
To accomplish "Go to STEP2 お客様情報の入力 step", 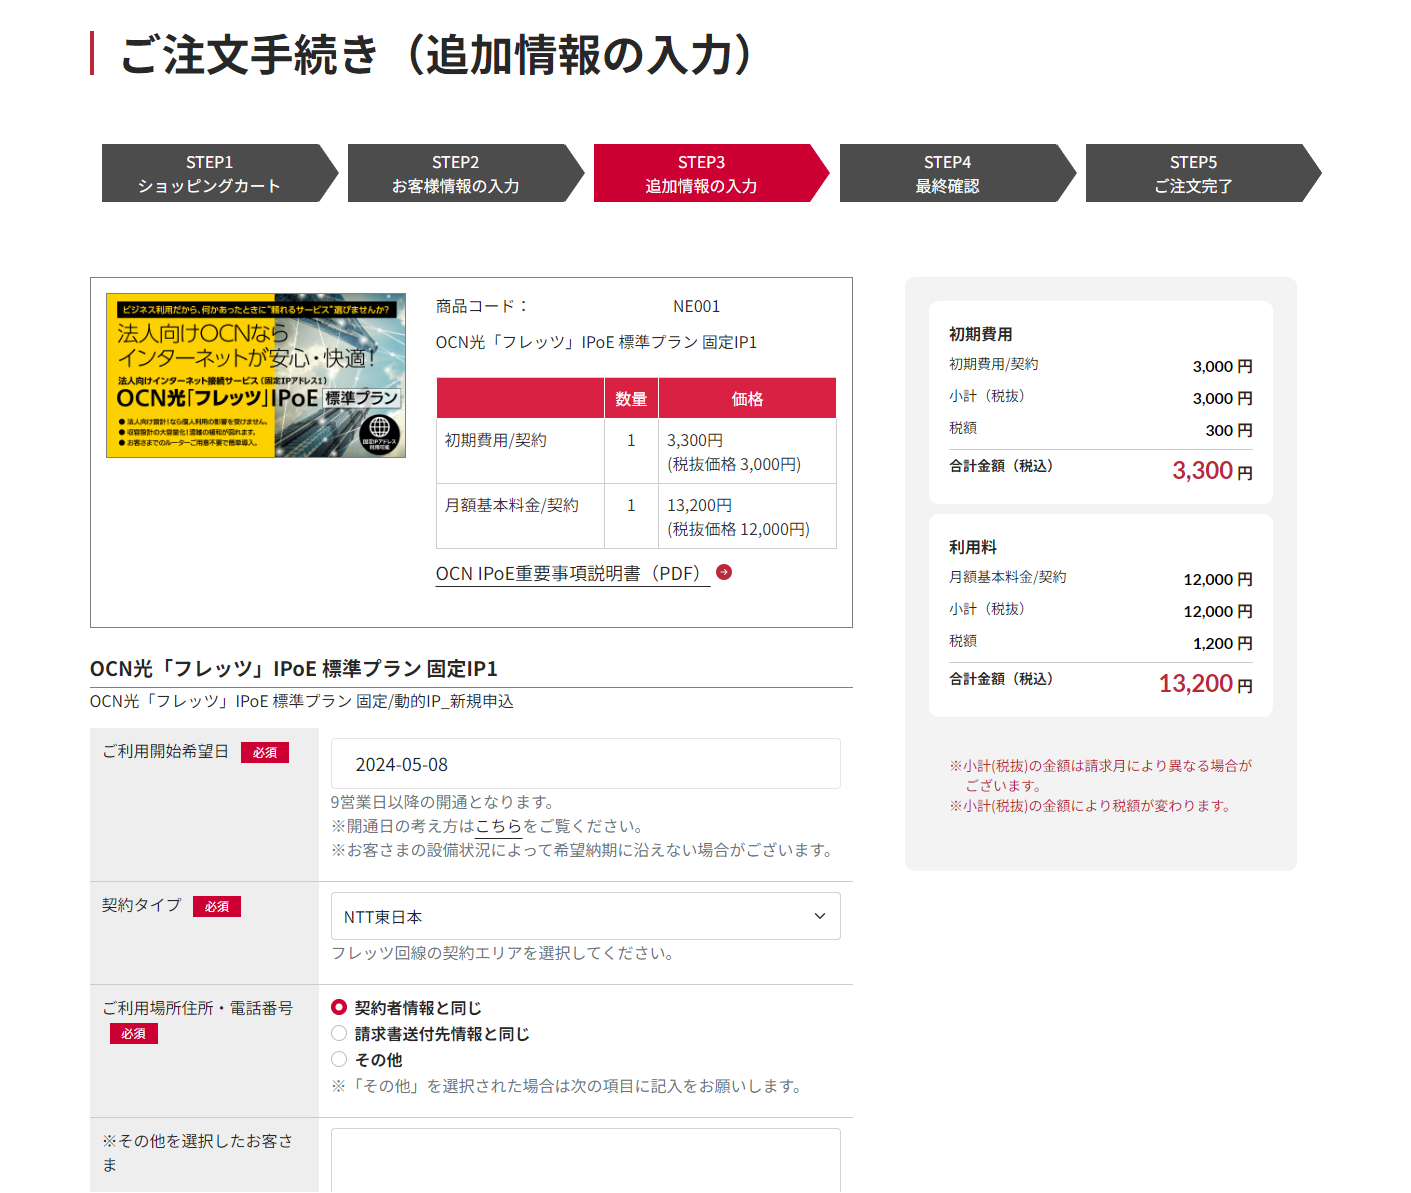I will [x=466, y=173].
